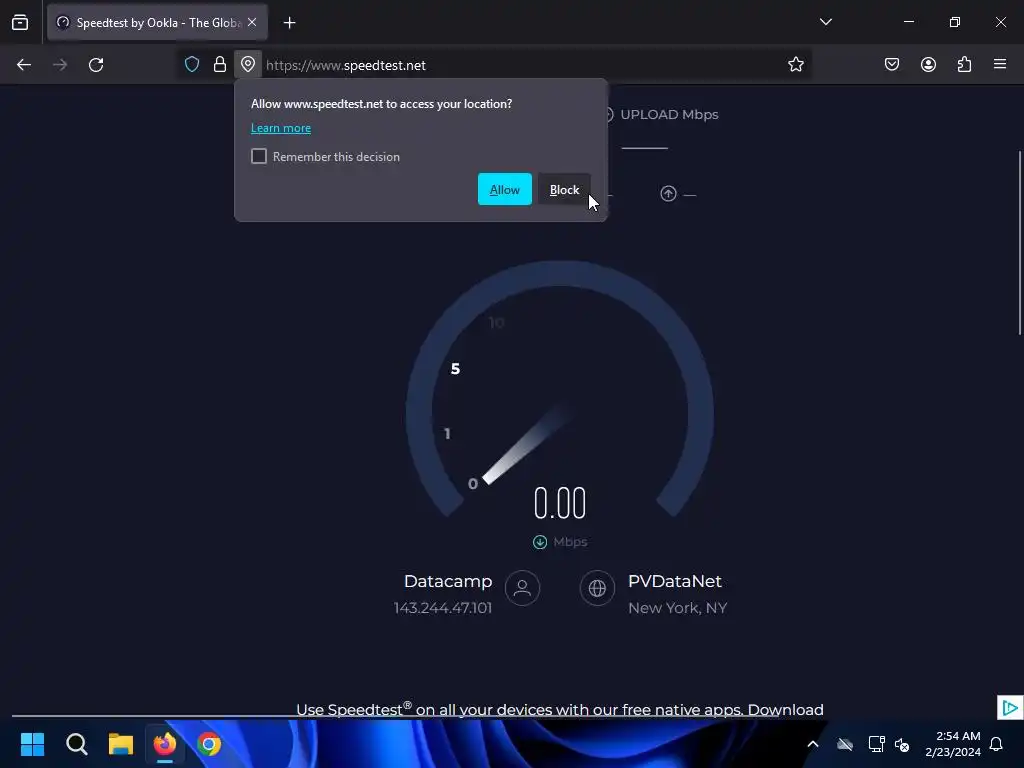
Task: Open the notification bell icon
Action: (x=996, y=744)
